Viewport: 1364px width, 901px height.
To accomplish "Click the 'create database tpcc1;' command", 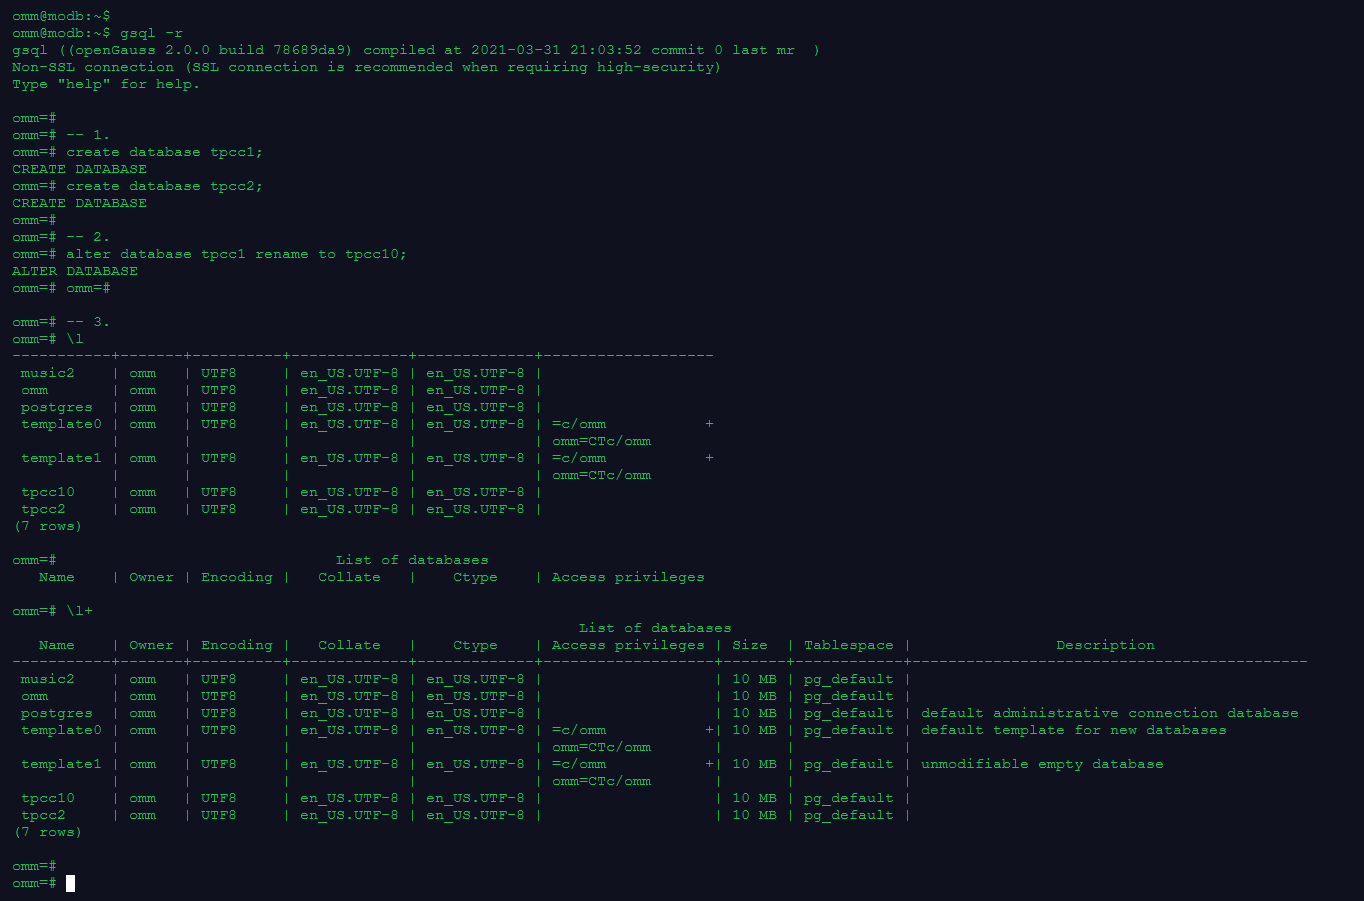I will pos(164,152).
